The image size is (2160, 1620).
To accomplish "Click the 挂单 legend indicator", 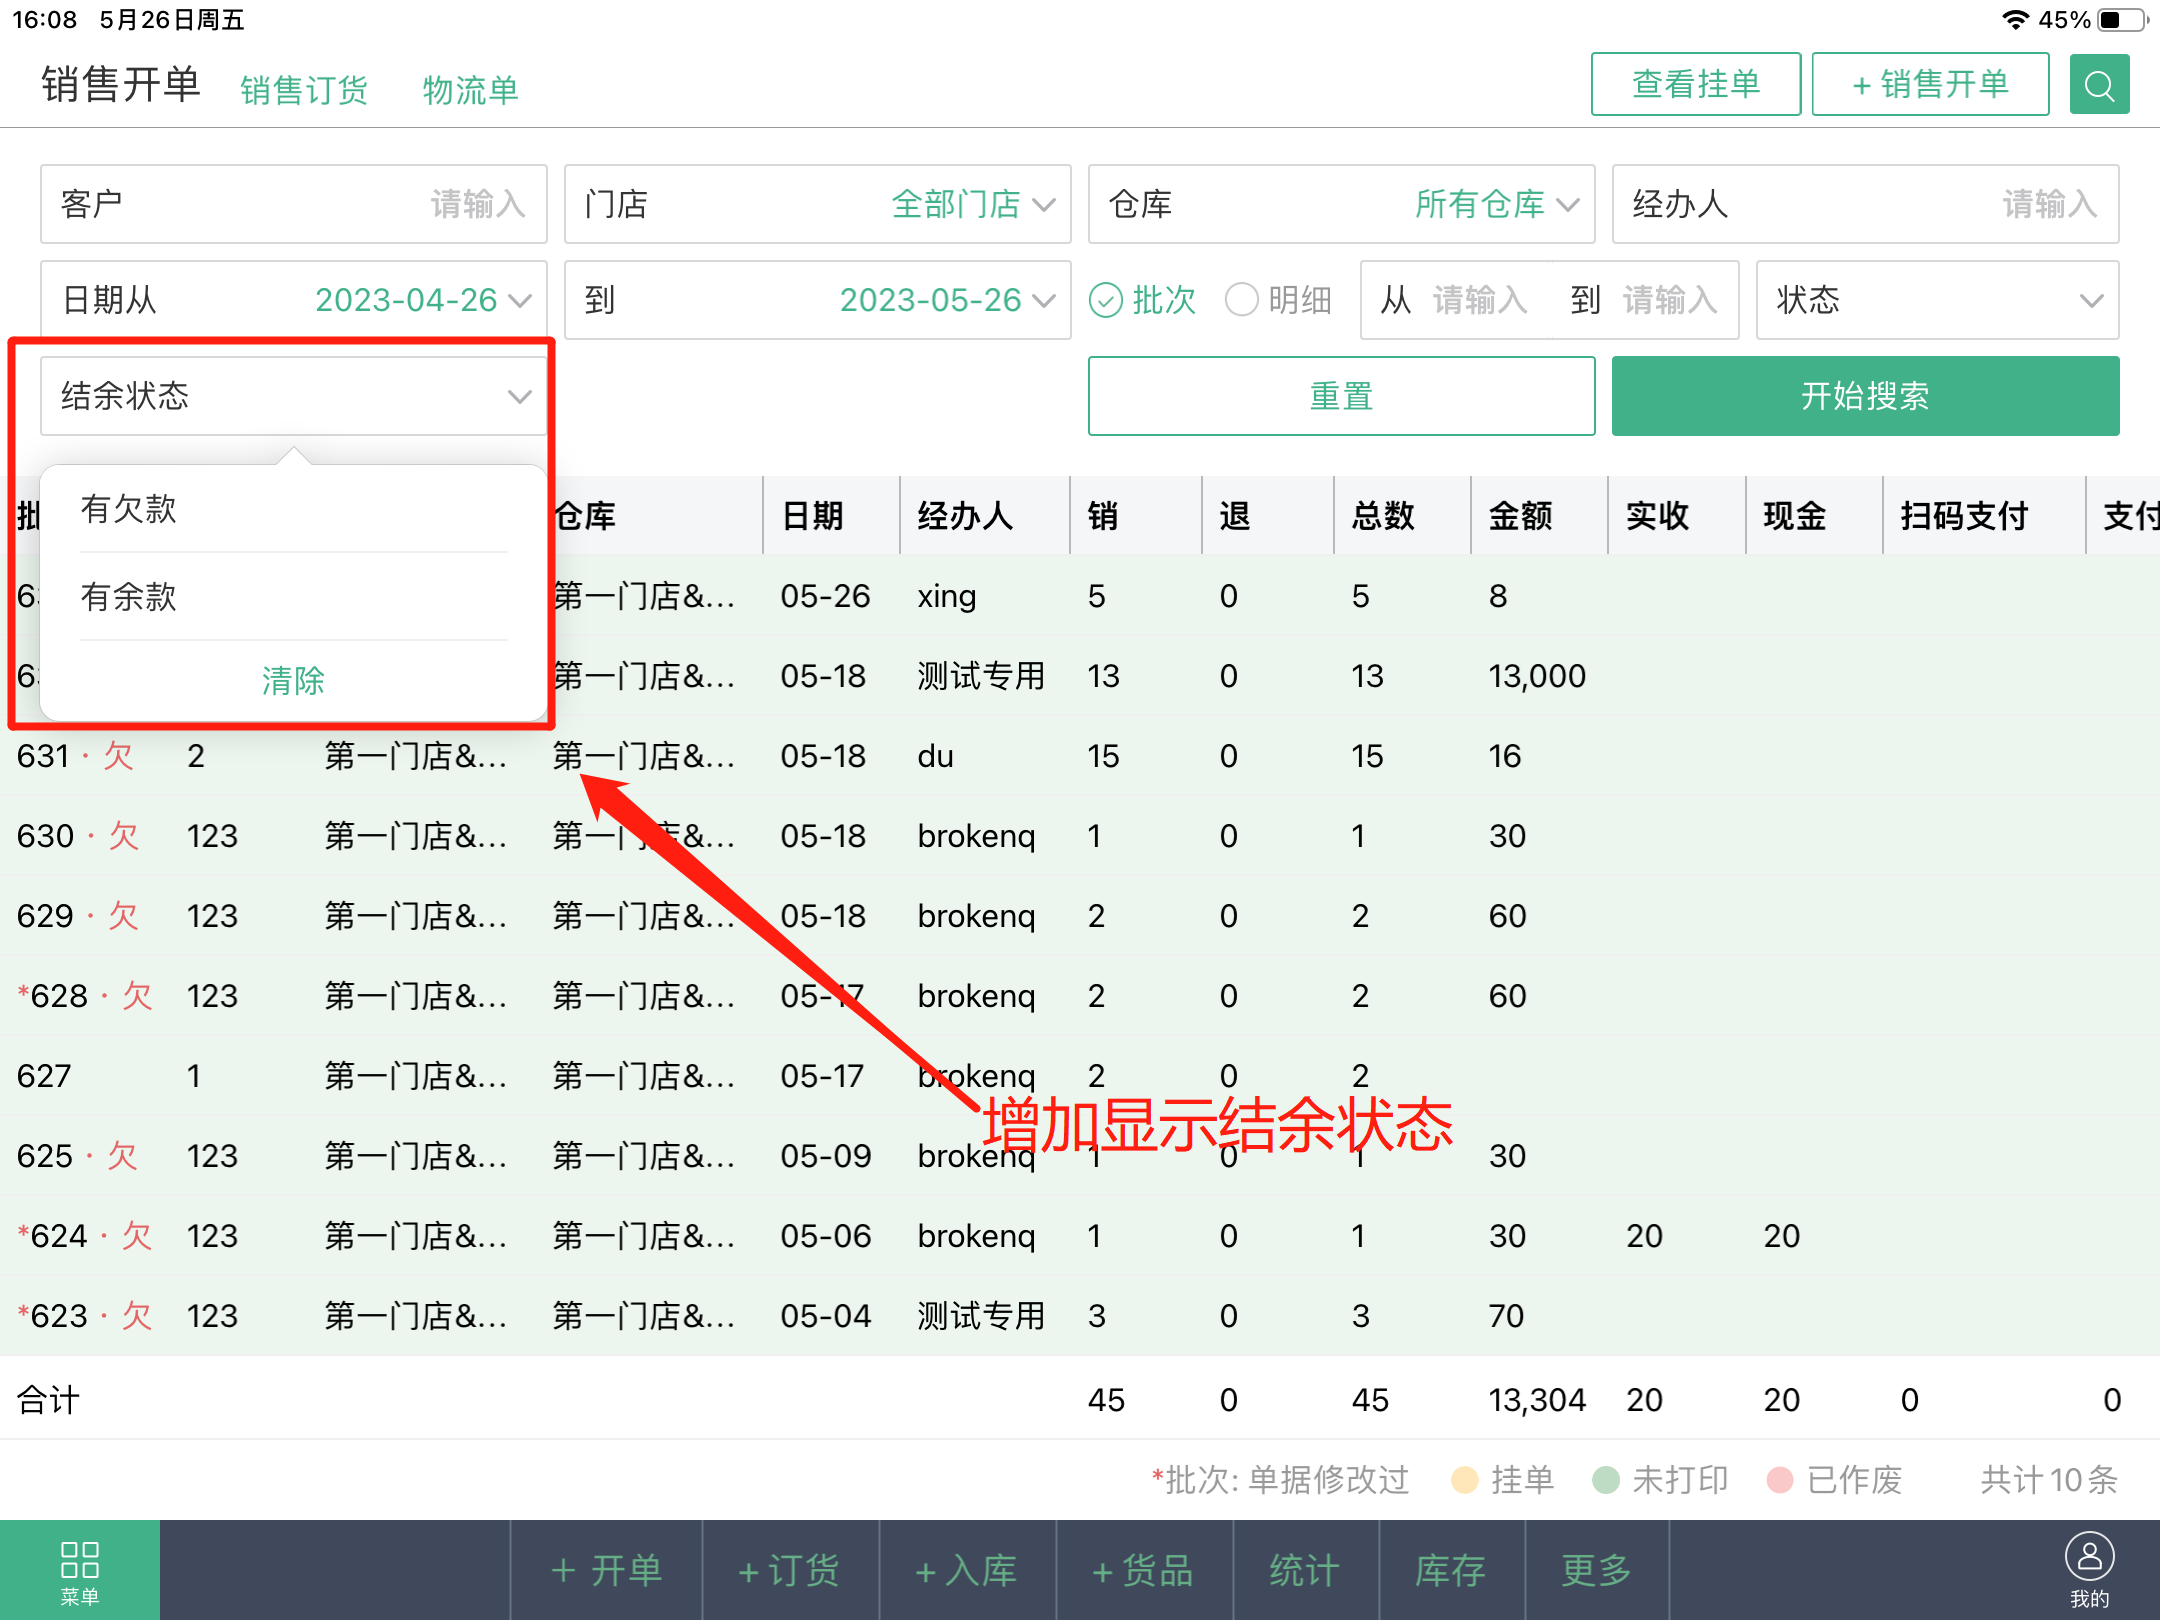I will tap(1503, 1480).
